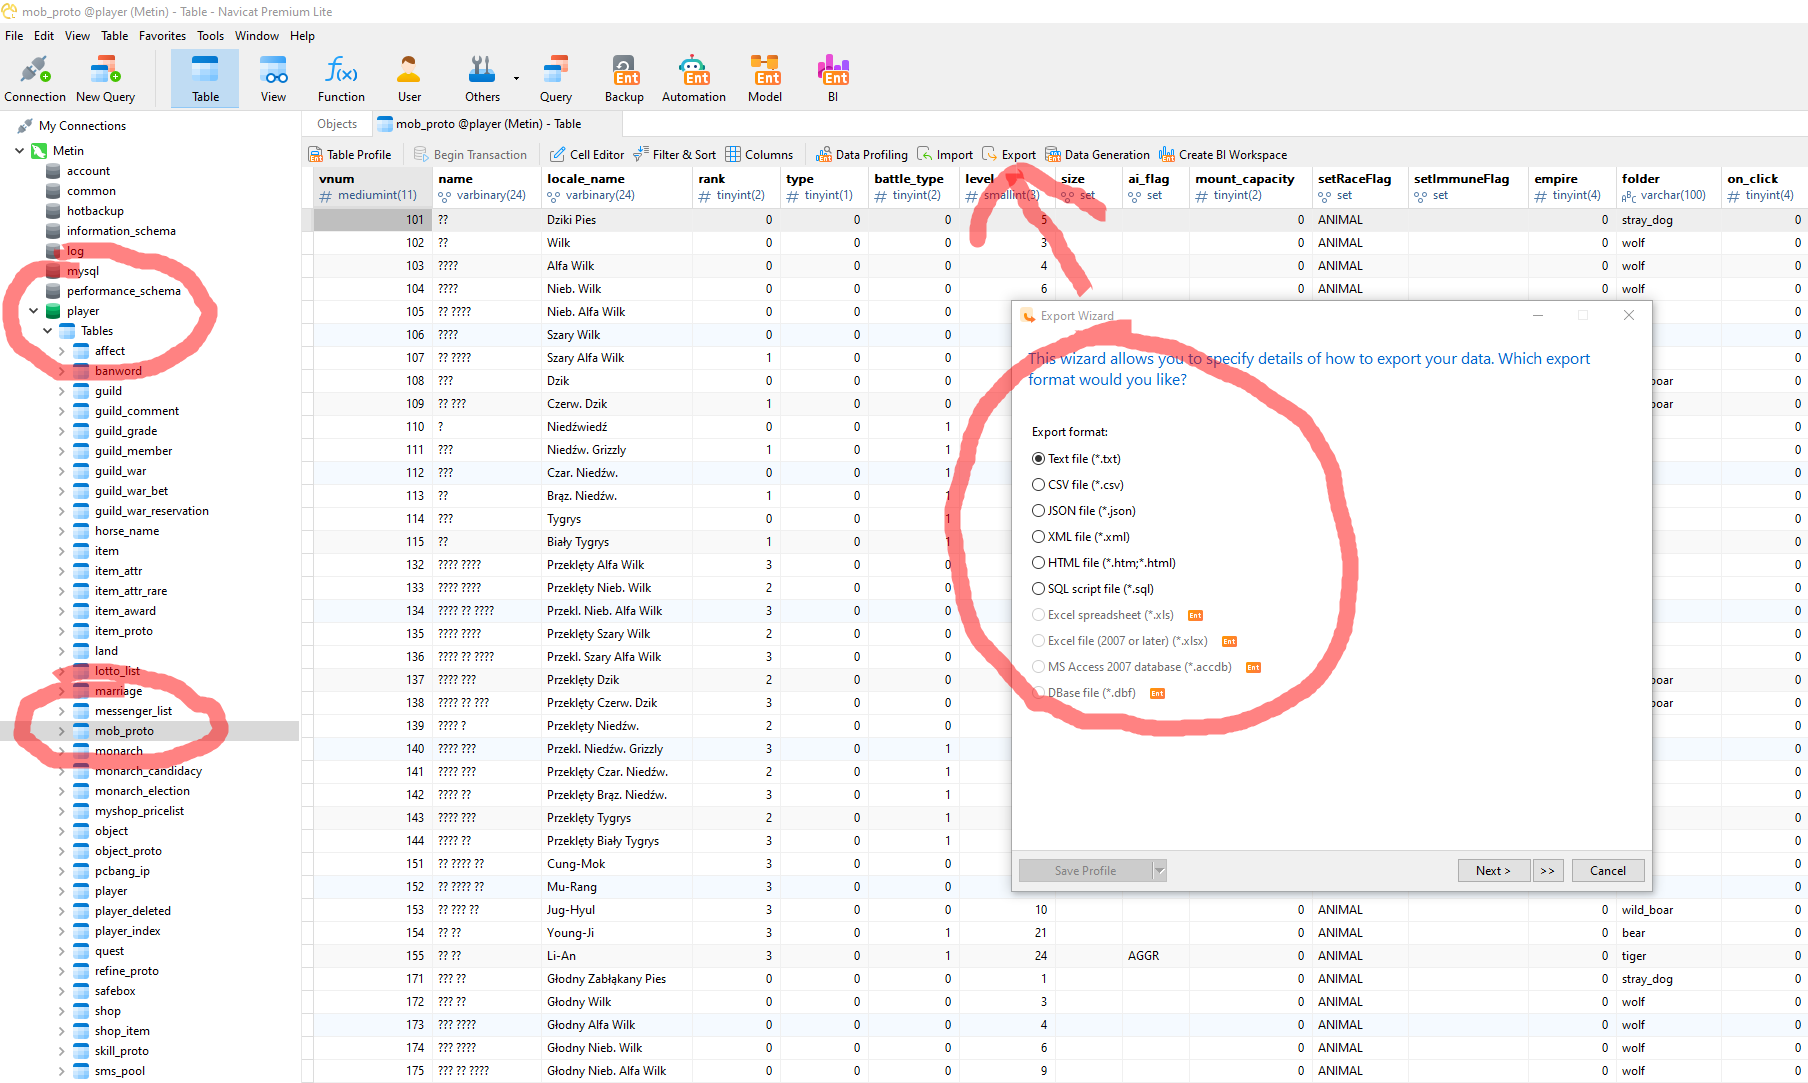Select the Table toolbar icon
Image resolution: width=1808 pixels, height=1083 pixels.
205,79
